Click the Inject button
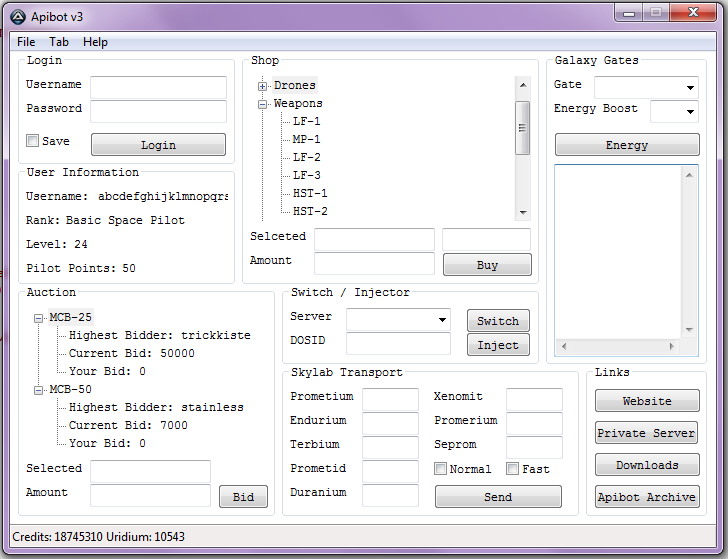The height and width of the screenshot is (559, 728). click(x=498, y=344)
